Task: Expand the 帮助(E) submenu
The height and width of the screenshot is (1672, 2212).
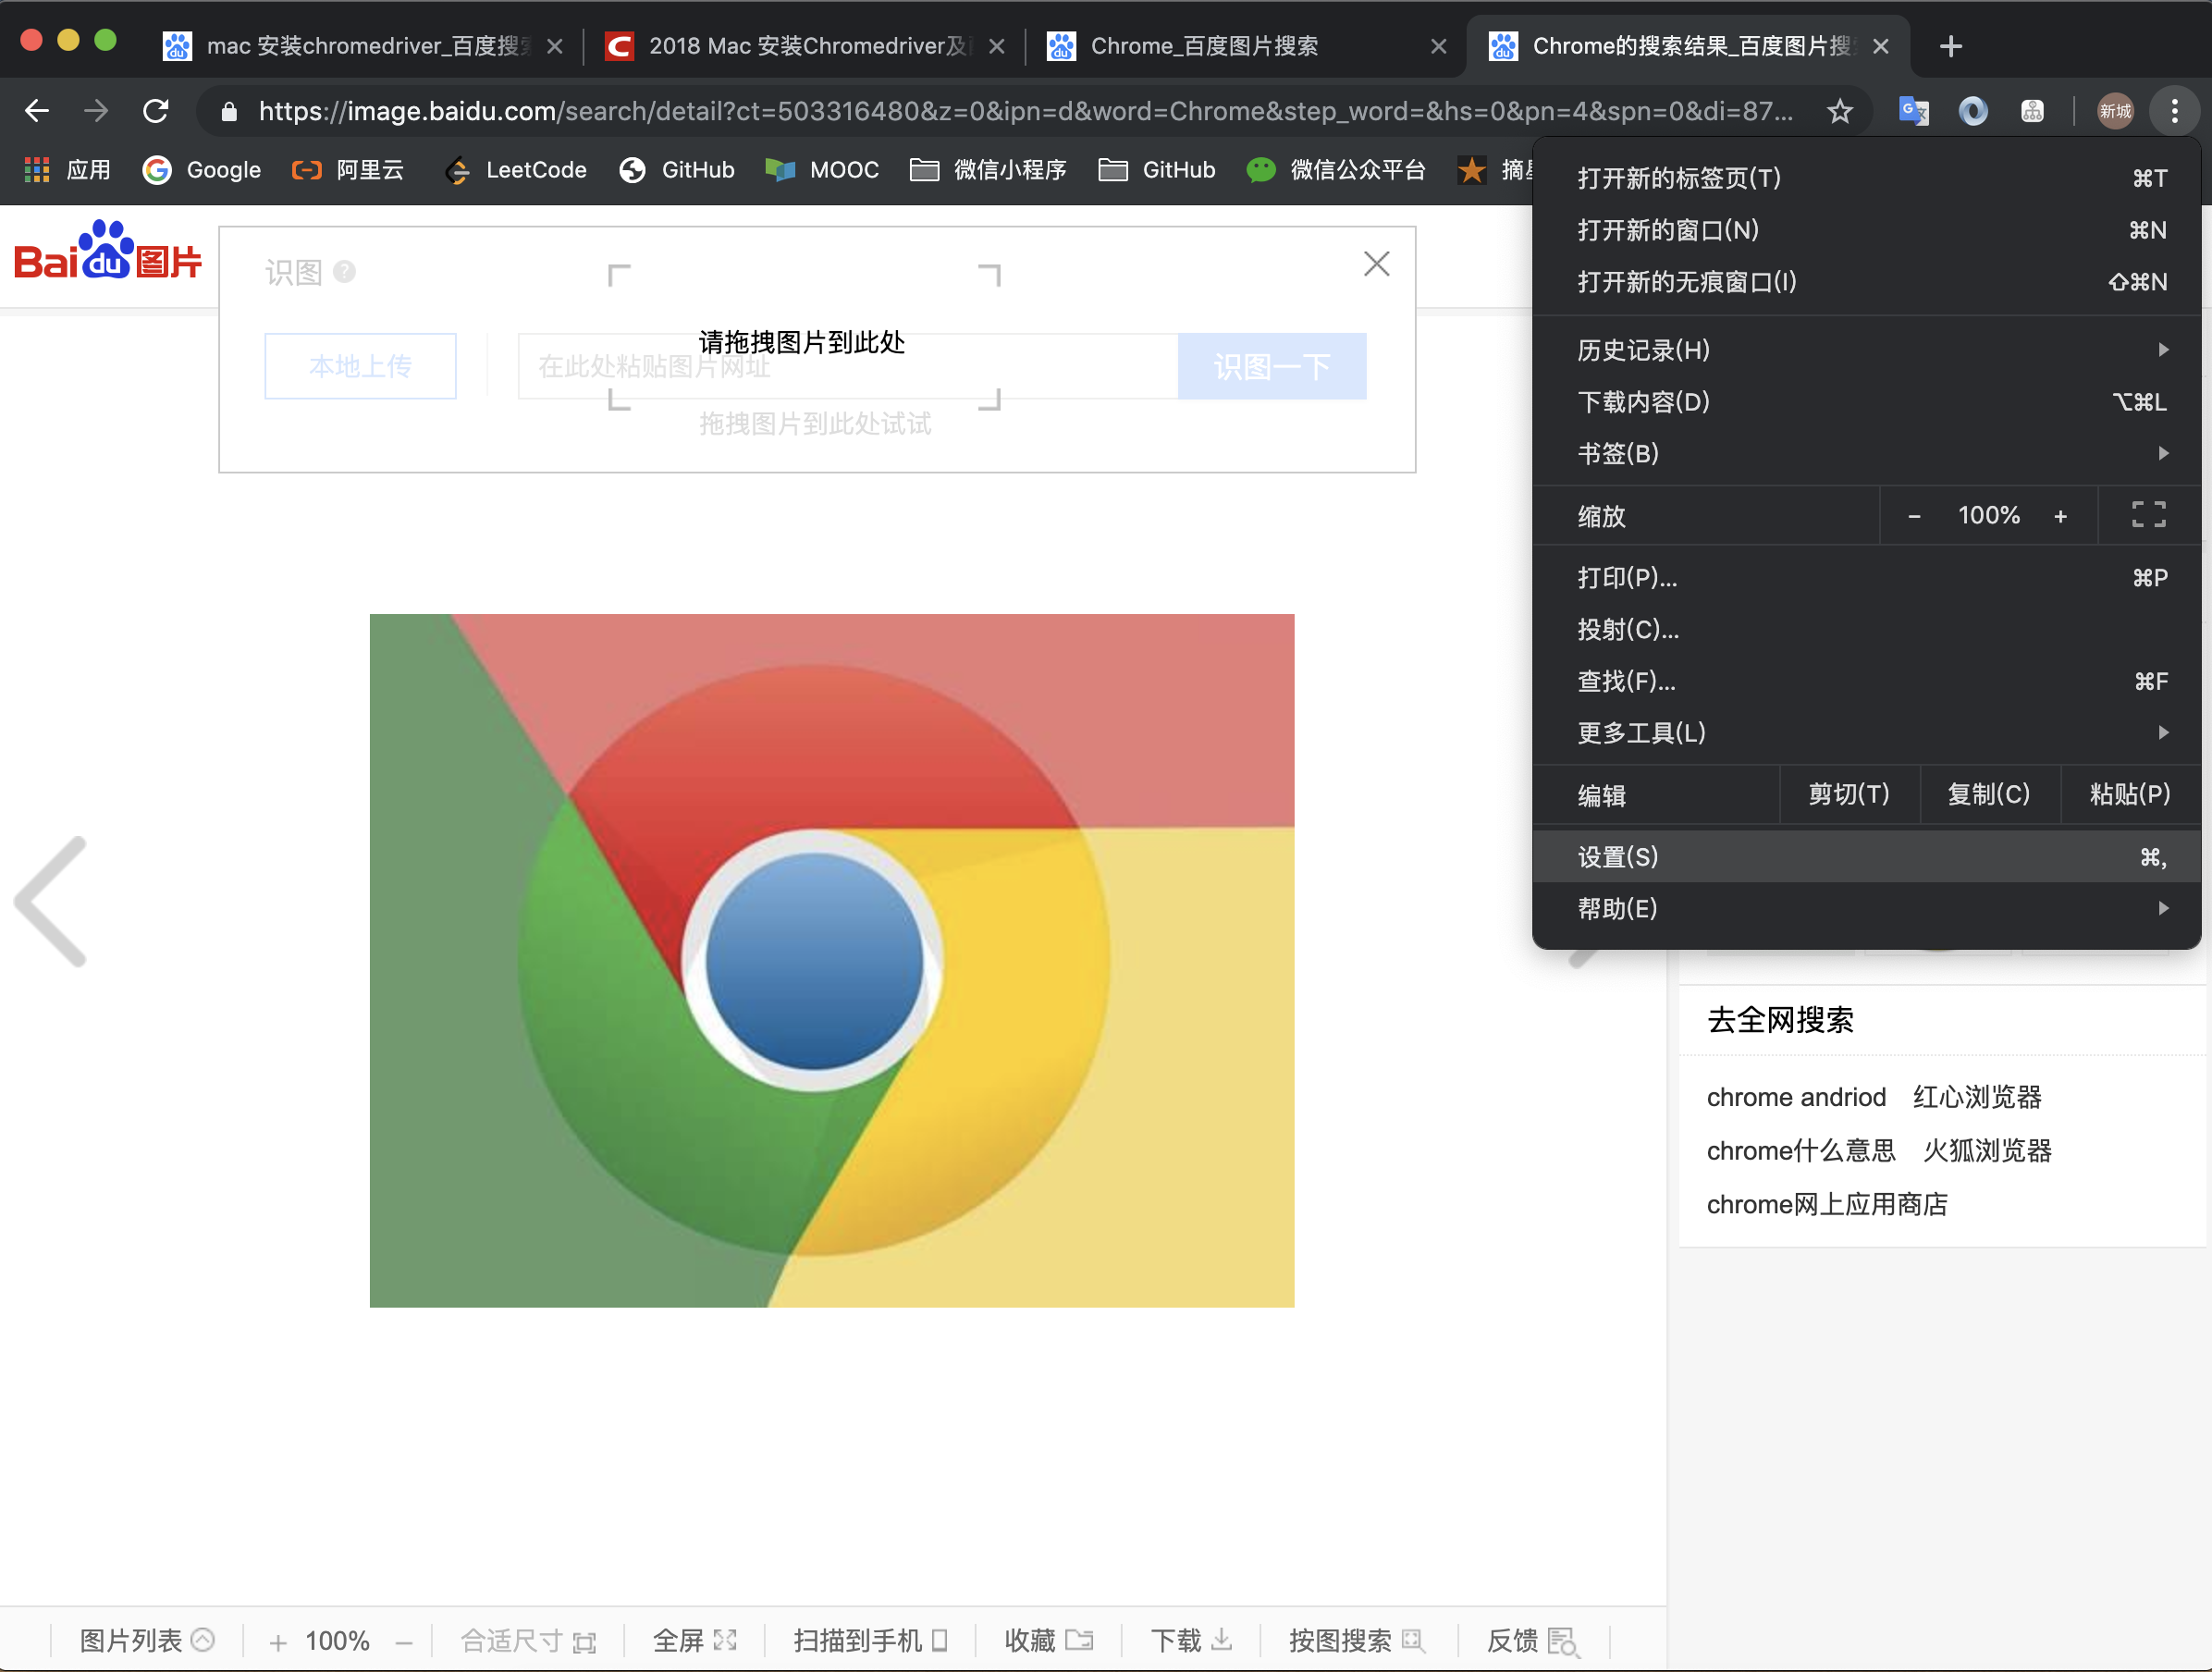Action: click(1866, 909)
